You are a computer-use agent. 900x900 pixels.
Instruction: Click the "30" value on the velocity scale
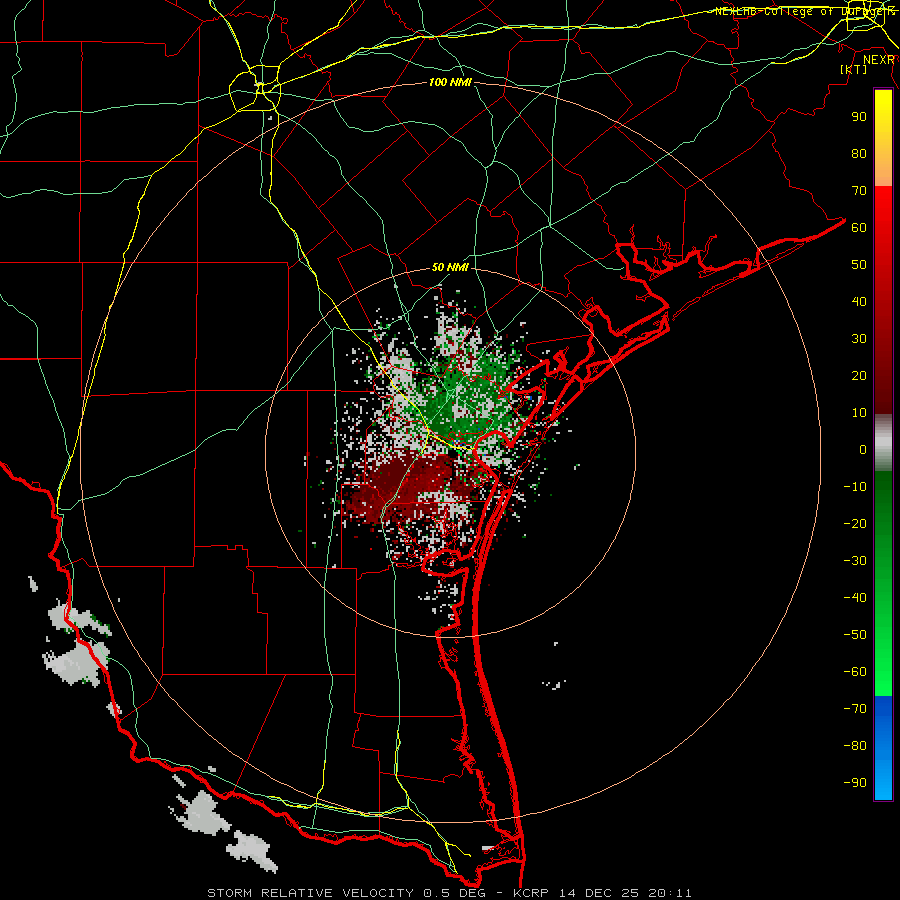click(859, 339)
